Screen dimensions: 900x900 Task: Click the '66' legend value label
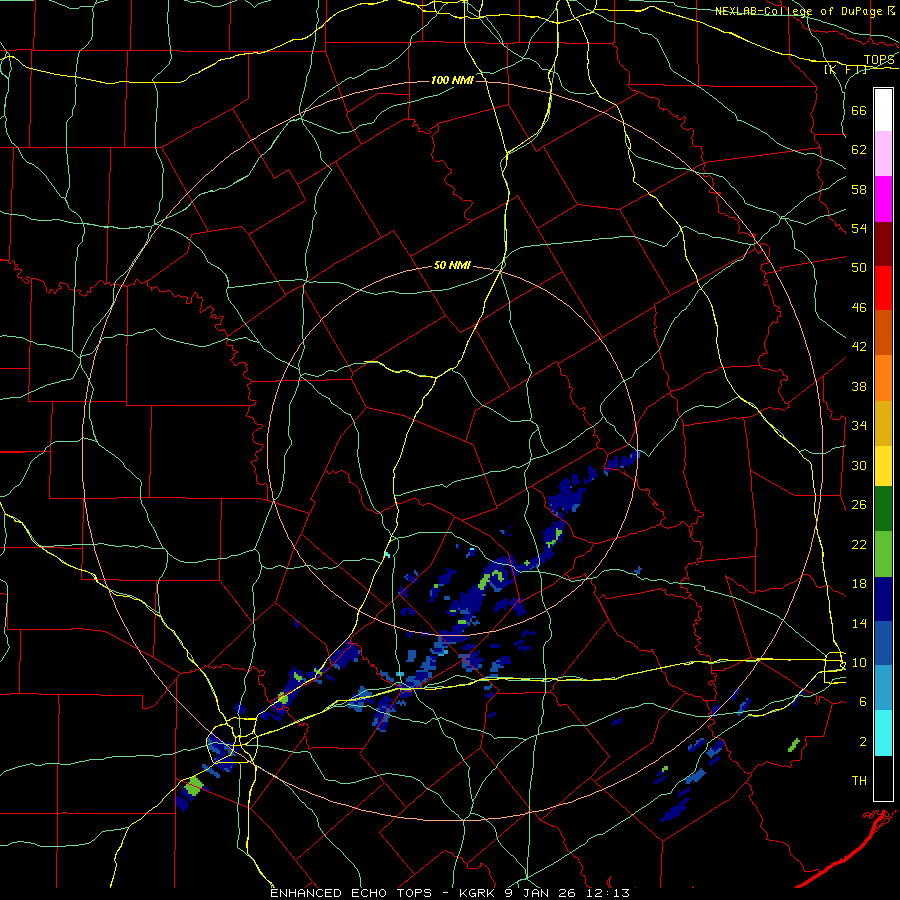tap(859, 110)
